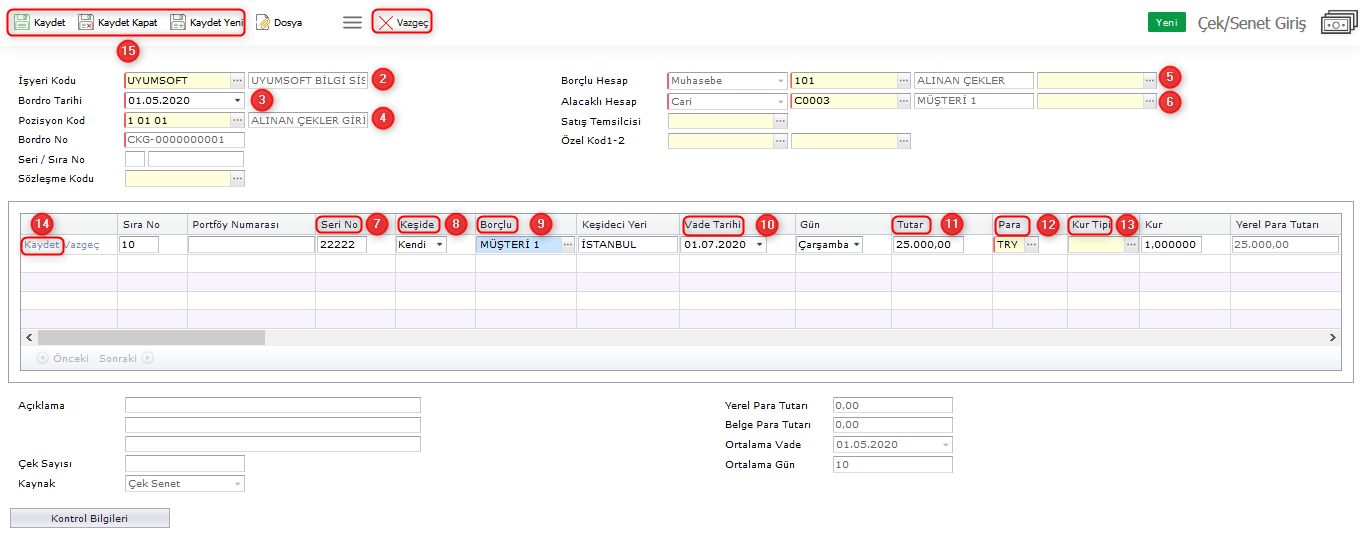This screenshot has width=1360, height=541.
Task: Open the Dosya file attachment icon
Action: (263, 22)
